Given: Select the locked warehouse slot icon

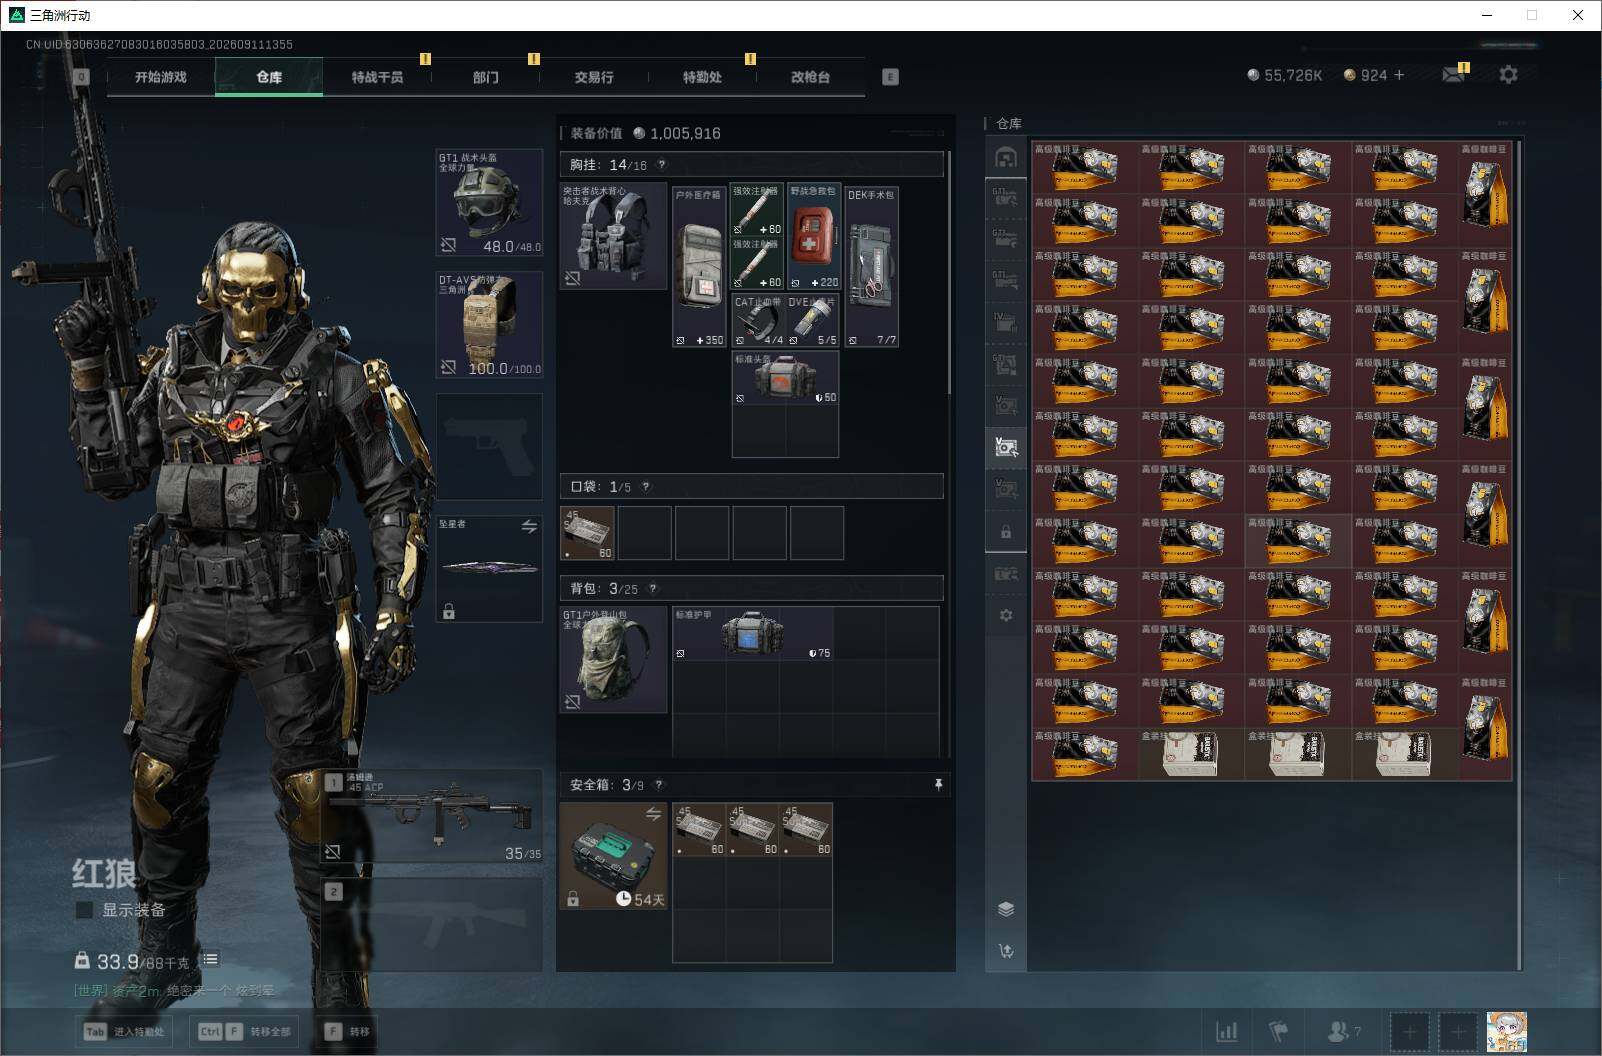Looking at the screenshot, I should [x=1006, y=532].
